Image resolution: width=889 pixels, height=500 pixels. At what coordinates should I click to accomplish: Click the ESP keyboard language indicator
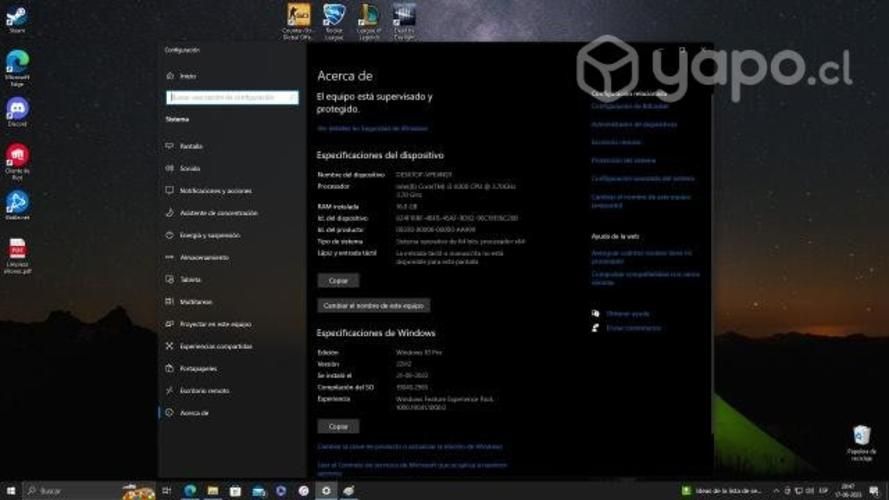823,490
